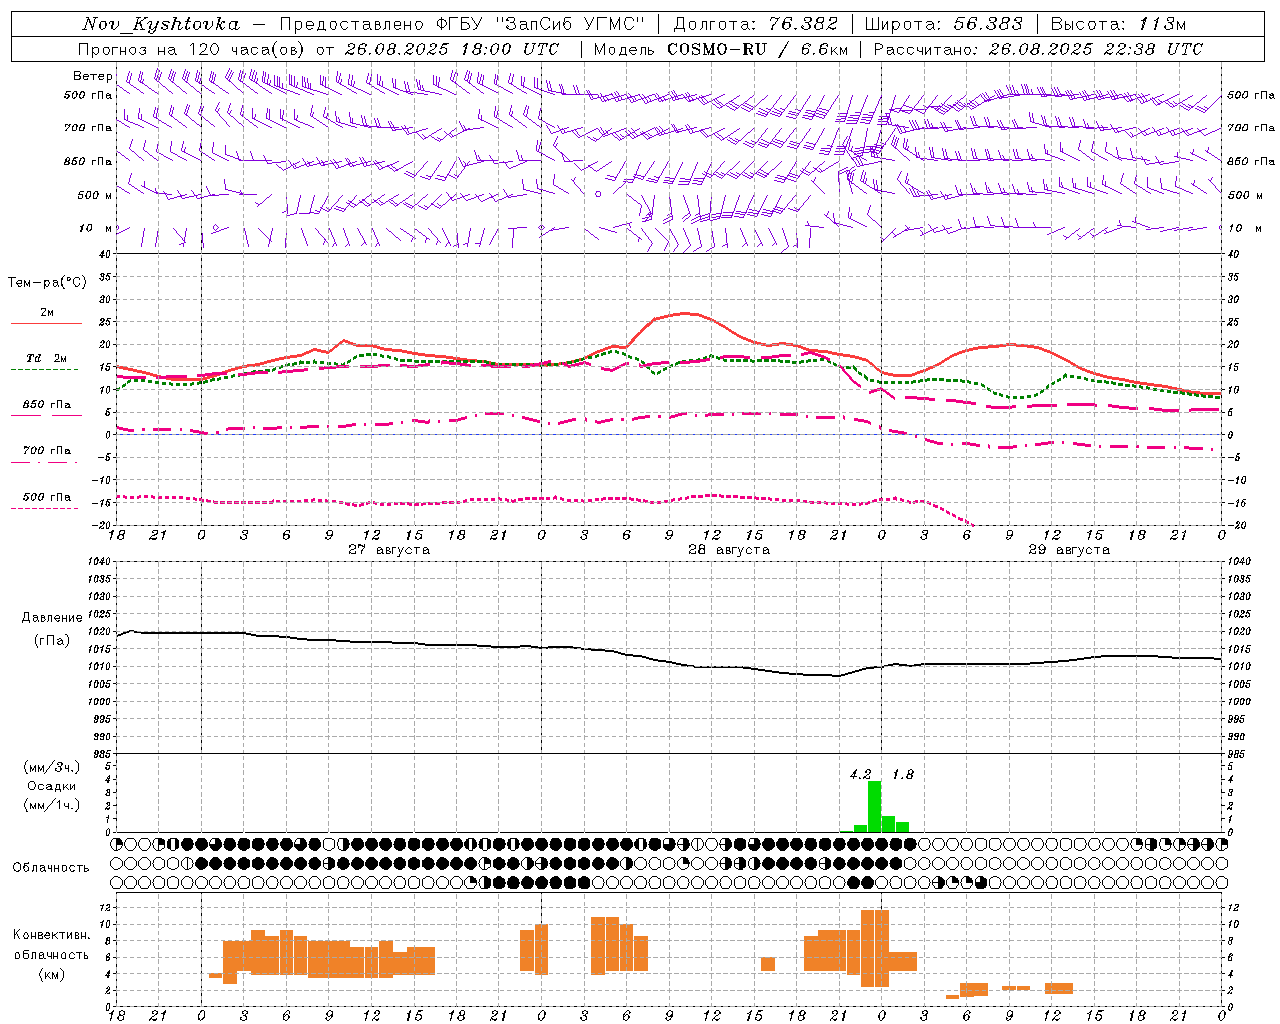Click the Давление pressure panel label
Image resolution: width=1280 pixels, height=1024 pixels.
pyautogui.click(x=52, y=618)
